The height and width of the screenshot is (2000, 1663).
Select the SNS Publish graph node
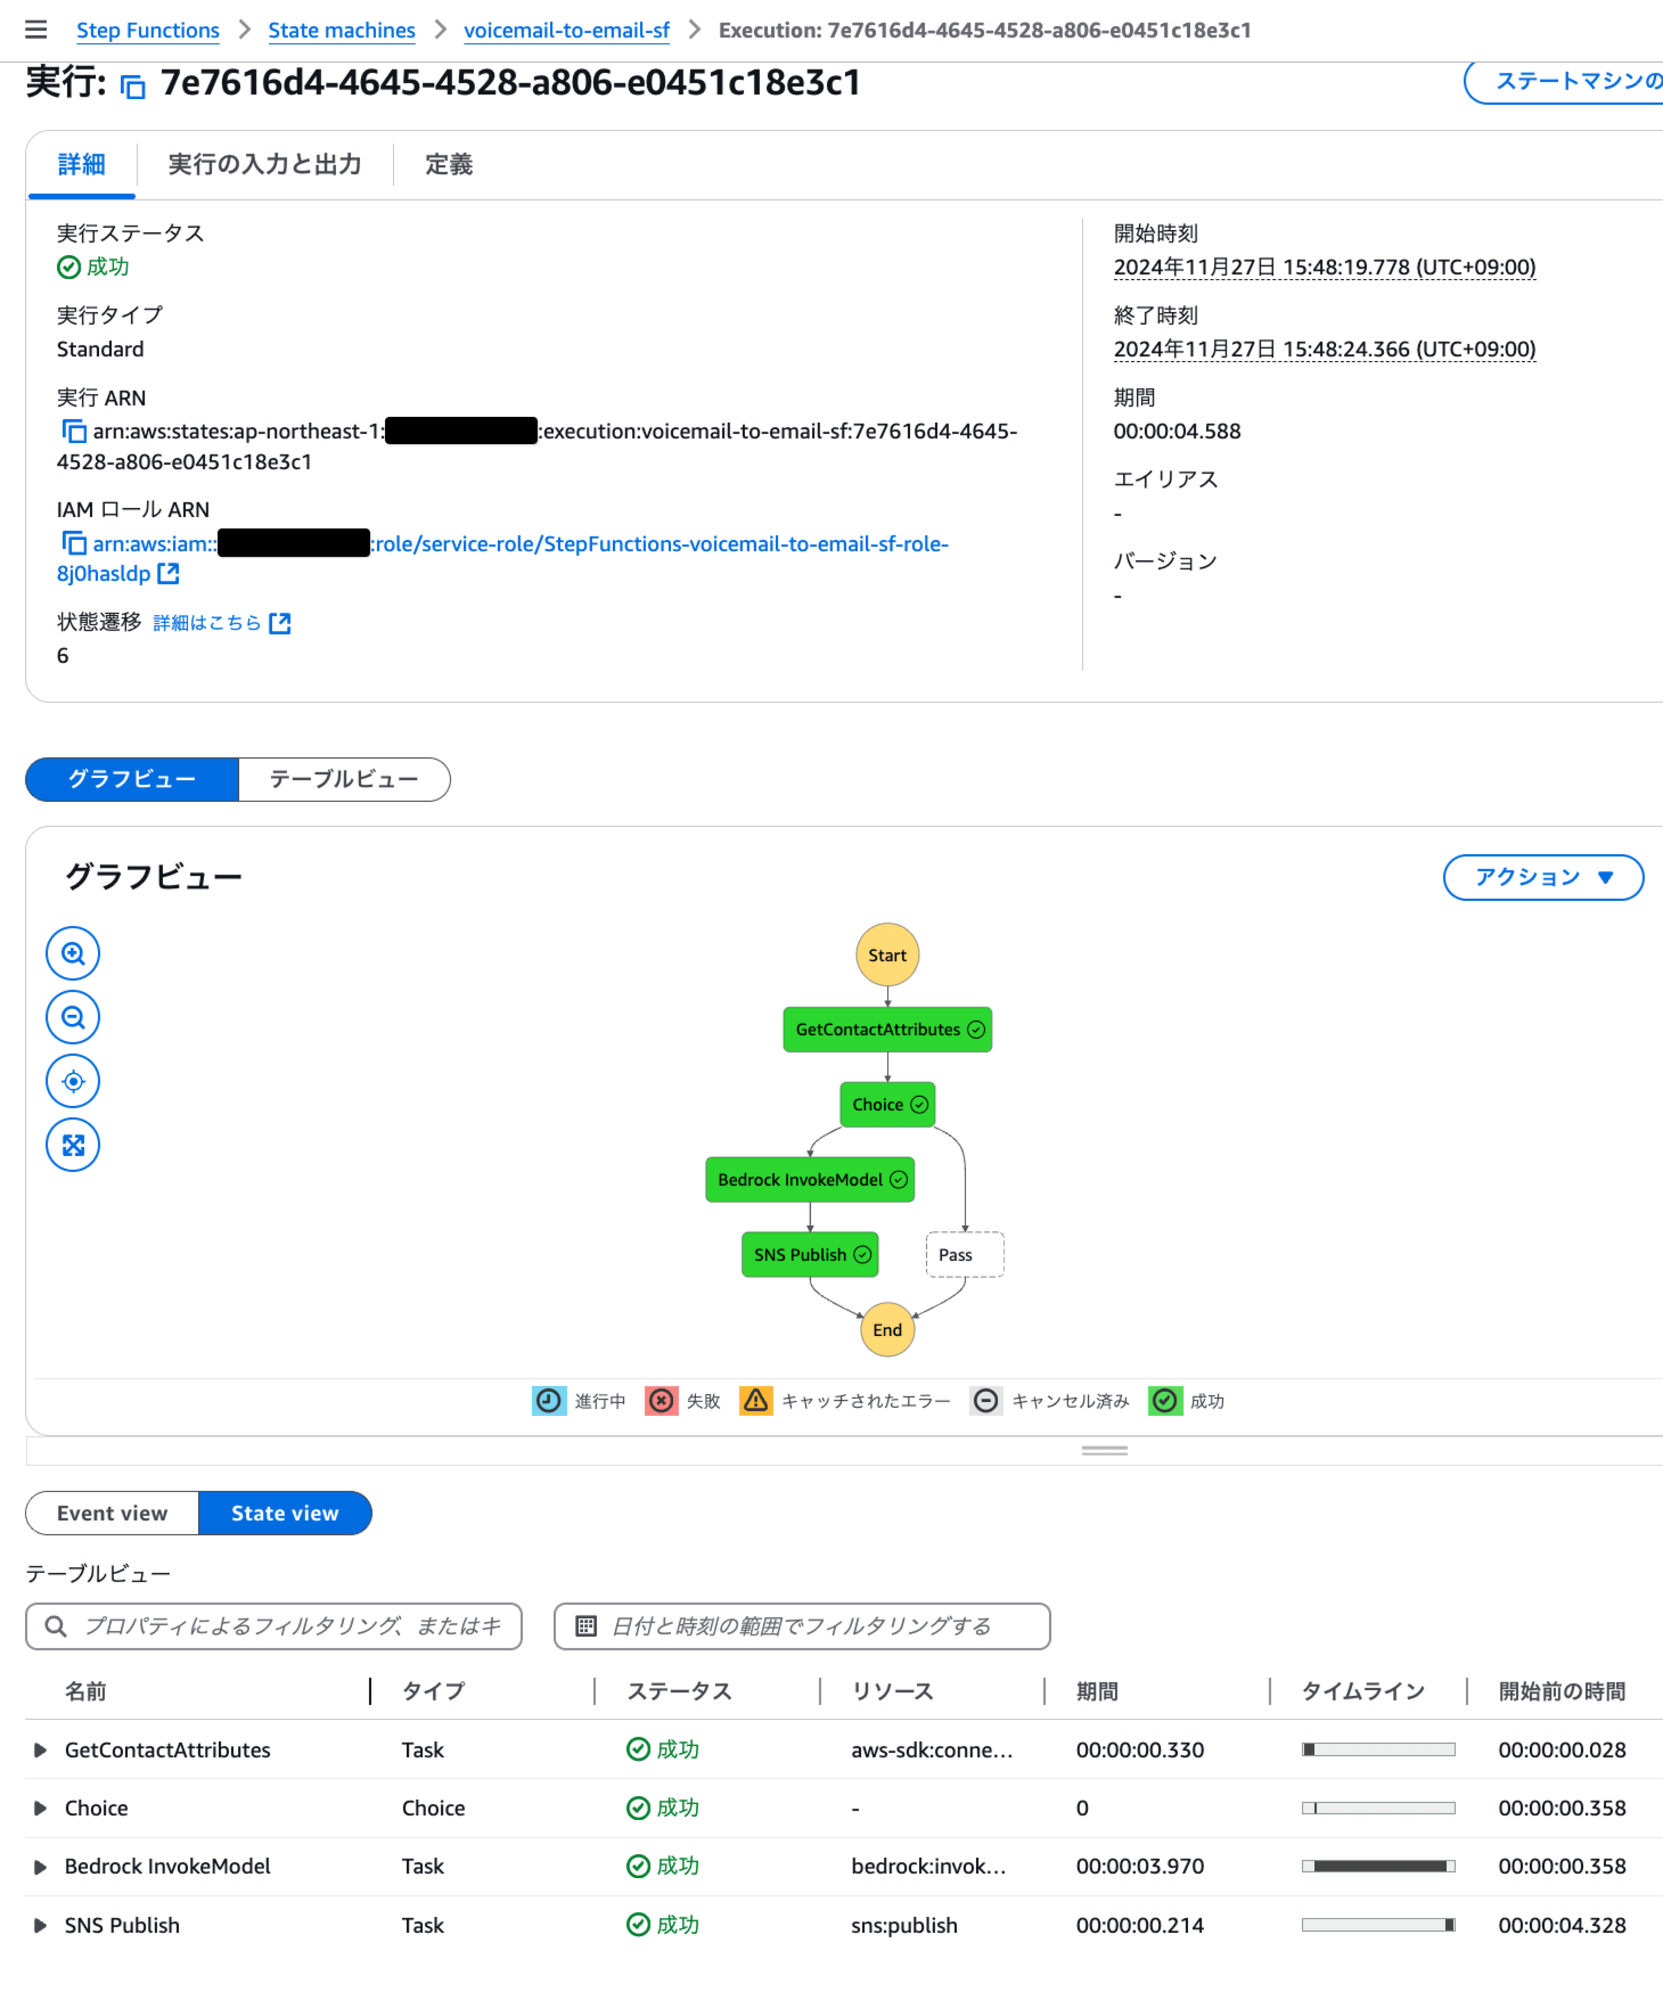click(810, 1254)
